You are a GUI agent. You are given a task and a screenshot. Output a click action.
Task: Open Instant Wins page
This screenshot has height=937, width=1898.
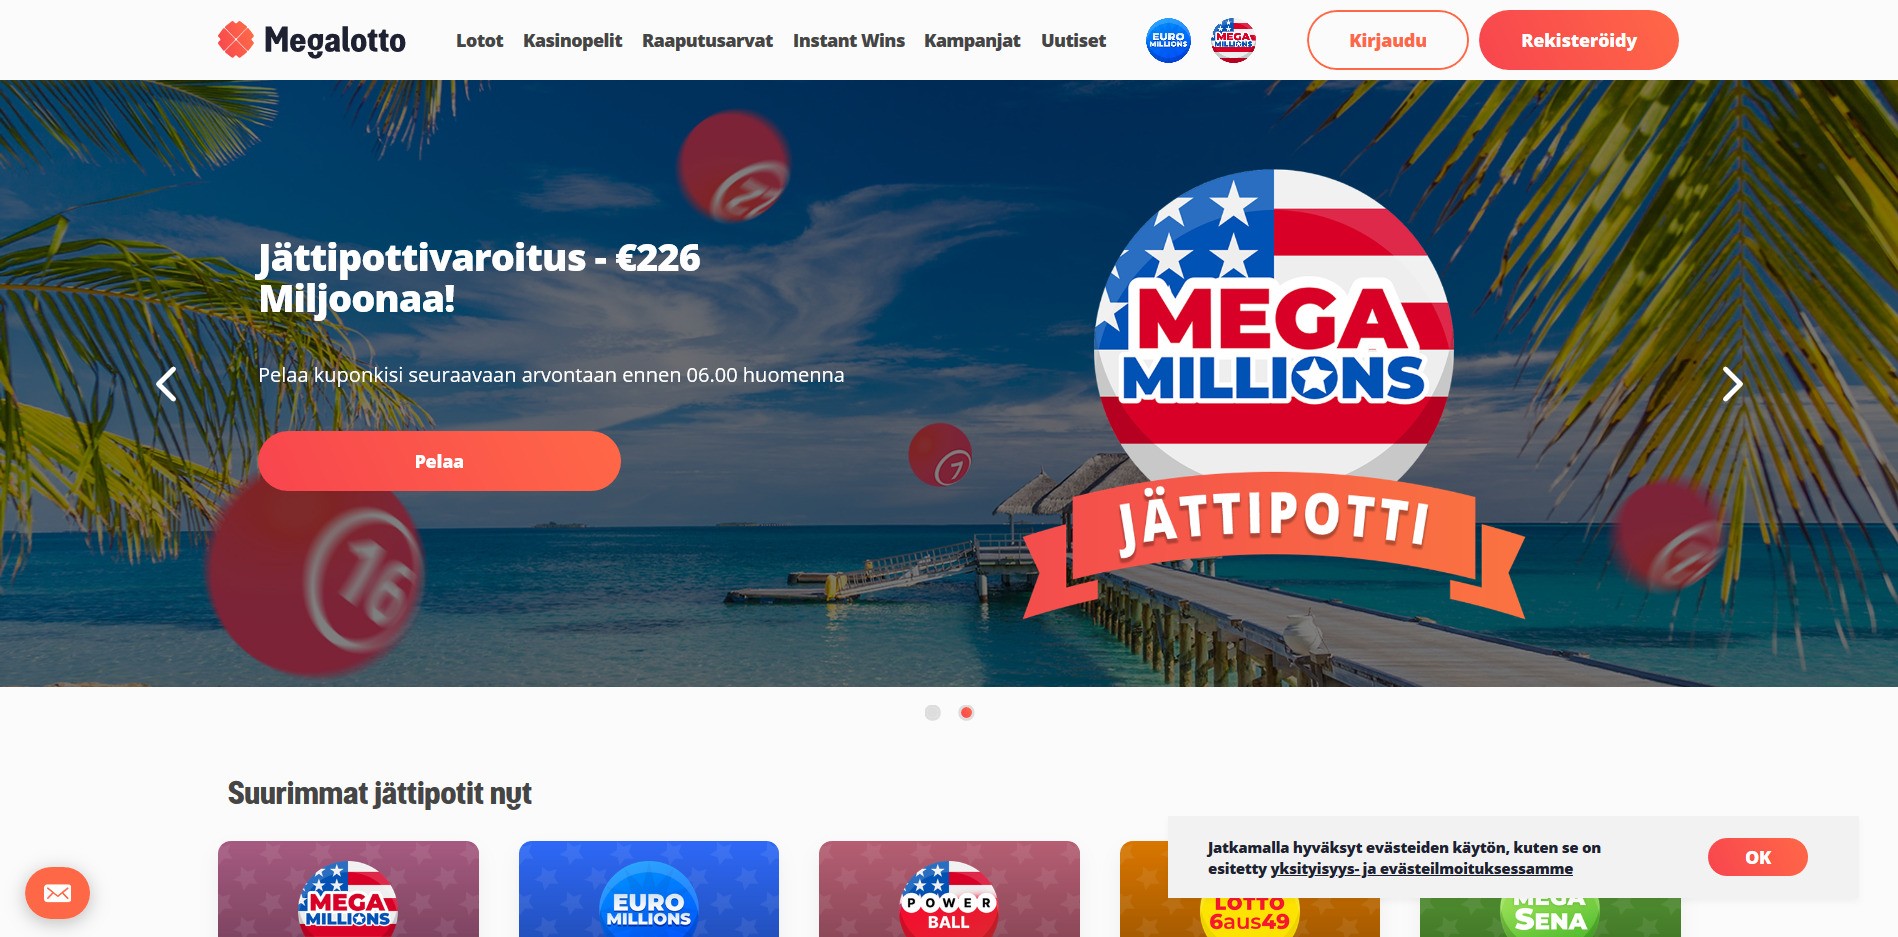coord(848,41)
